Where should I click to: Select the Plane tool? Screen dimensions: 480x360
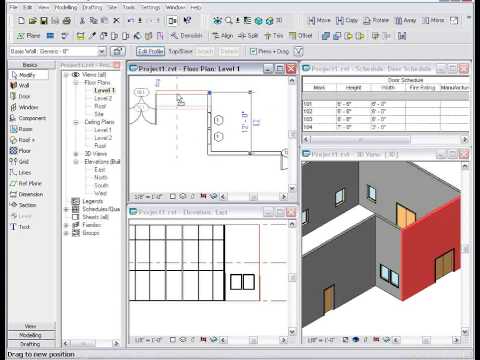(x=28, y=36)
